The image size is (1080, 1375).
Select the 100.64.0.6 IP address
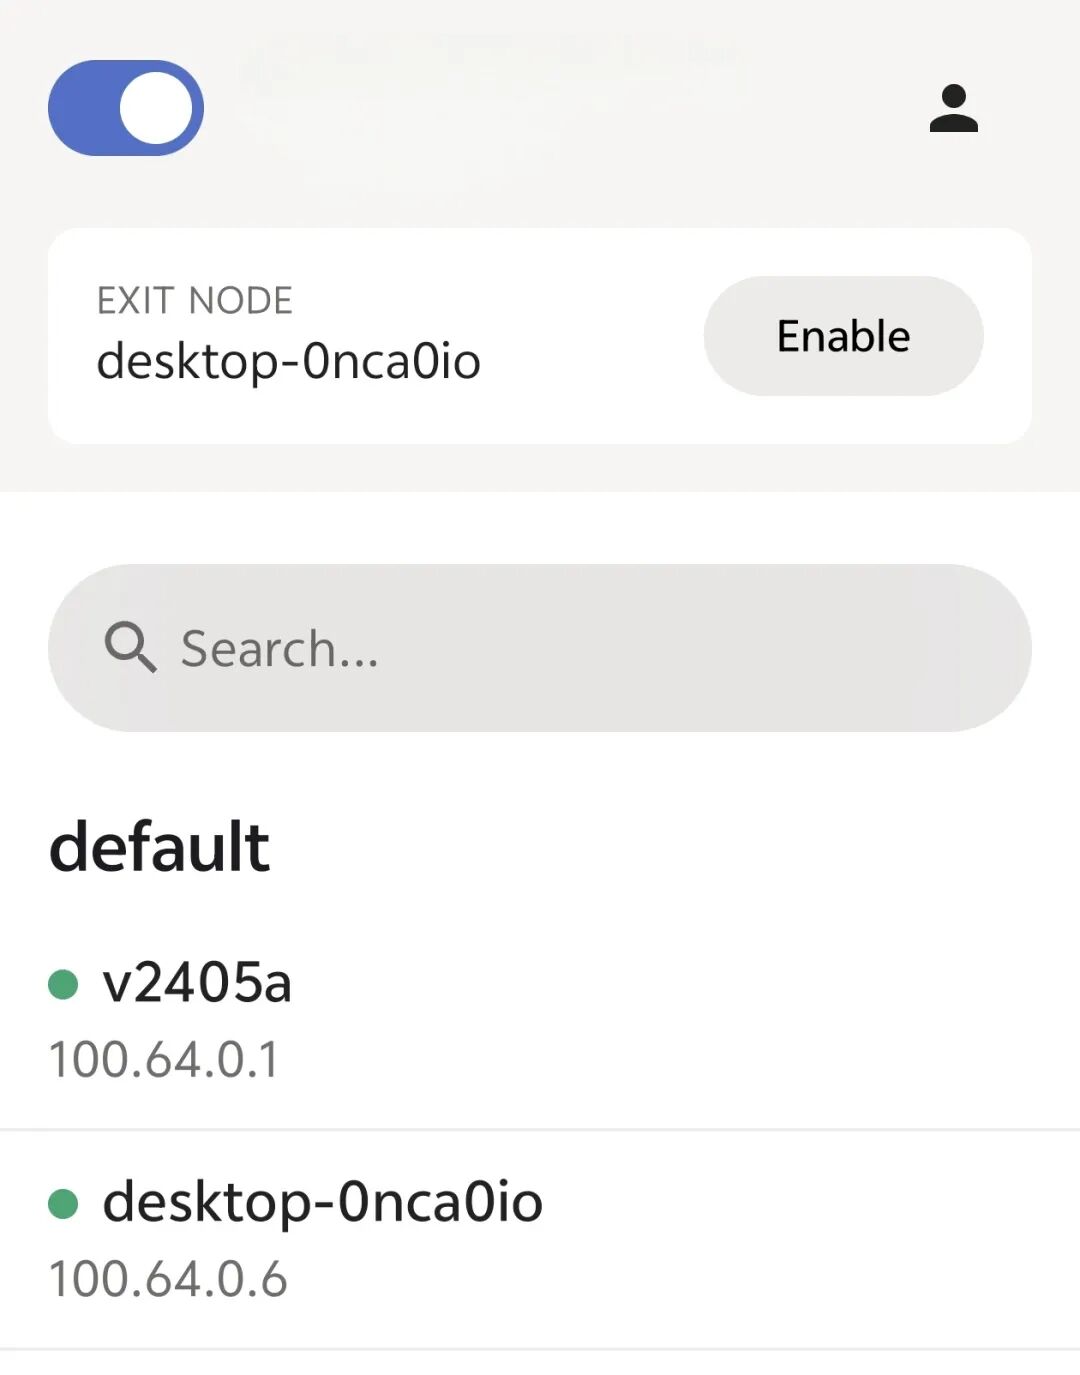click(168, 1279)
